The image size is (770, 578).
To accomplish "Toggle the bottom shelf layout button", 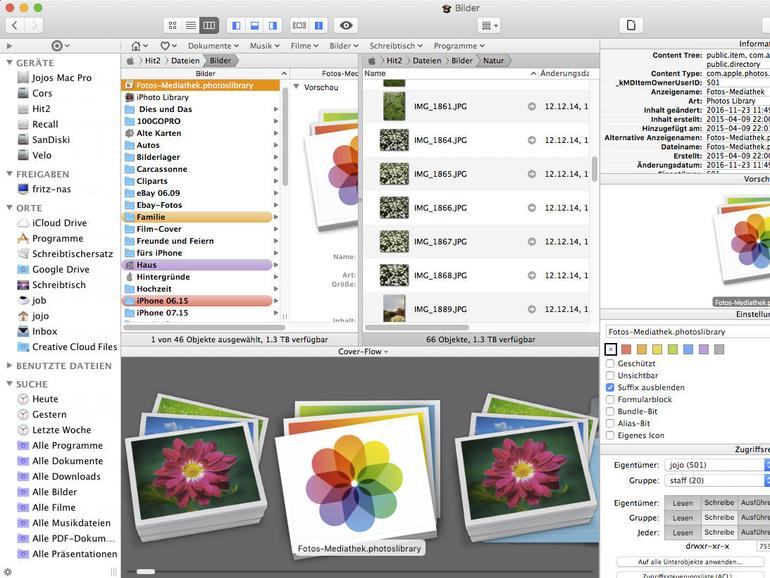I will (x=255, y=25).
